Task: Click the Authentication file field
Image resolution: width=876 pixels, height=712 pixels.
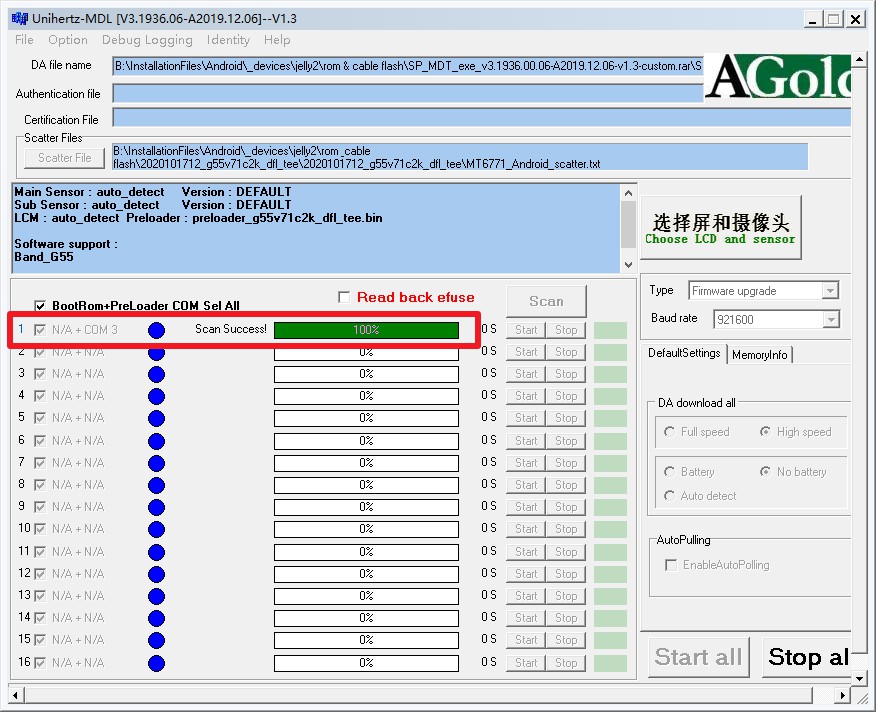Action: pyautogui.click(x=407, y=93)
